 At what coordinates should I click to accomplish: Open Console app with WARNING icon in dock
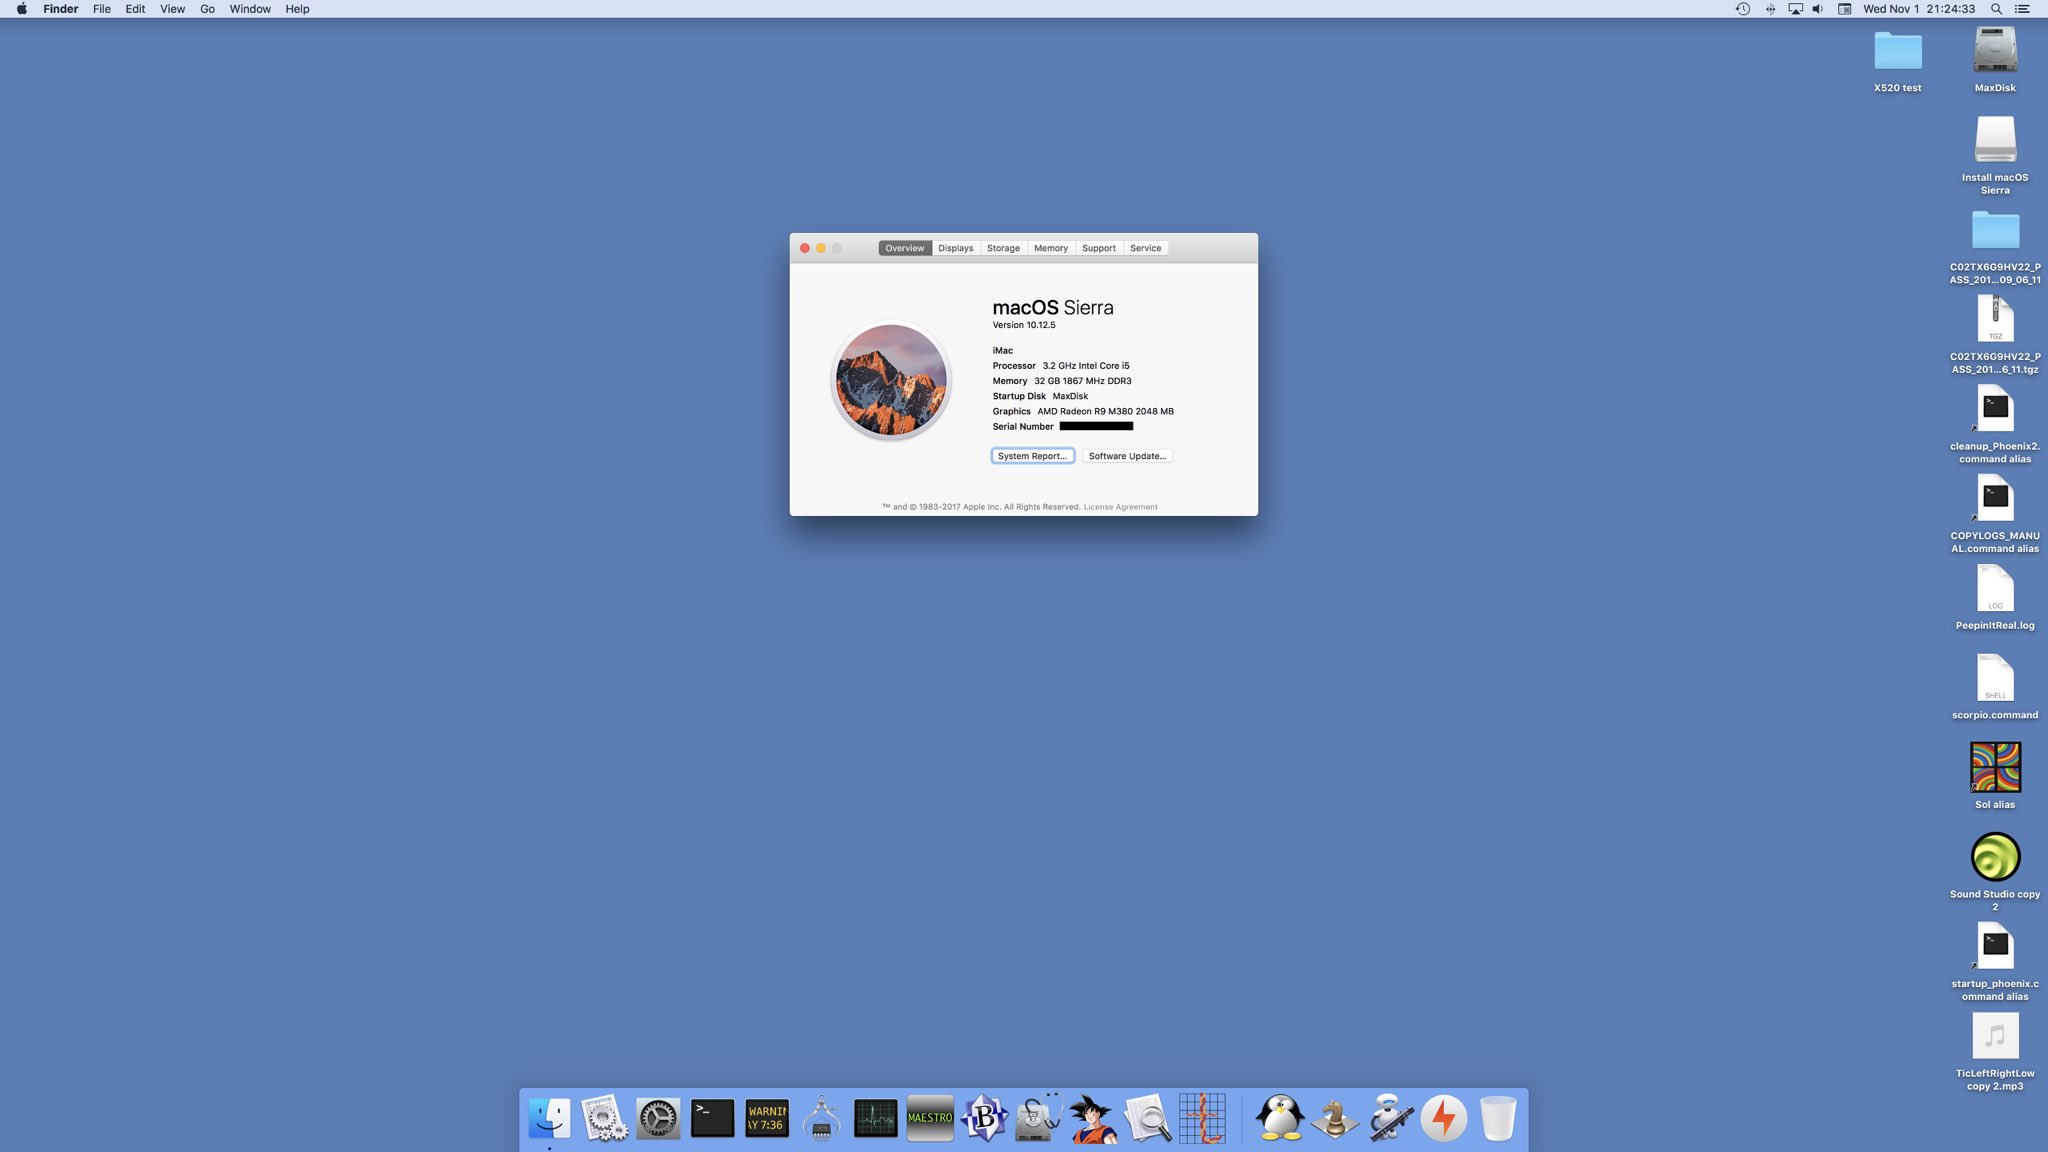coord(767,1117)
